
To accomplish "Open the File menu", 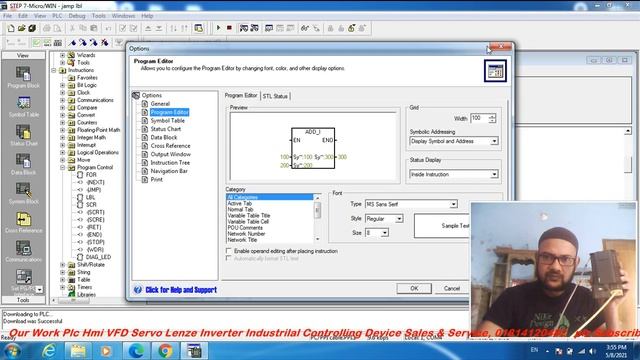I will [x=7, y=16].
